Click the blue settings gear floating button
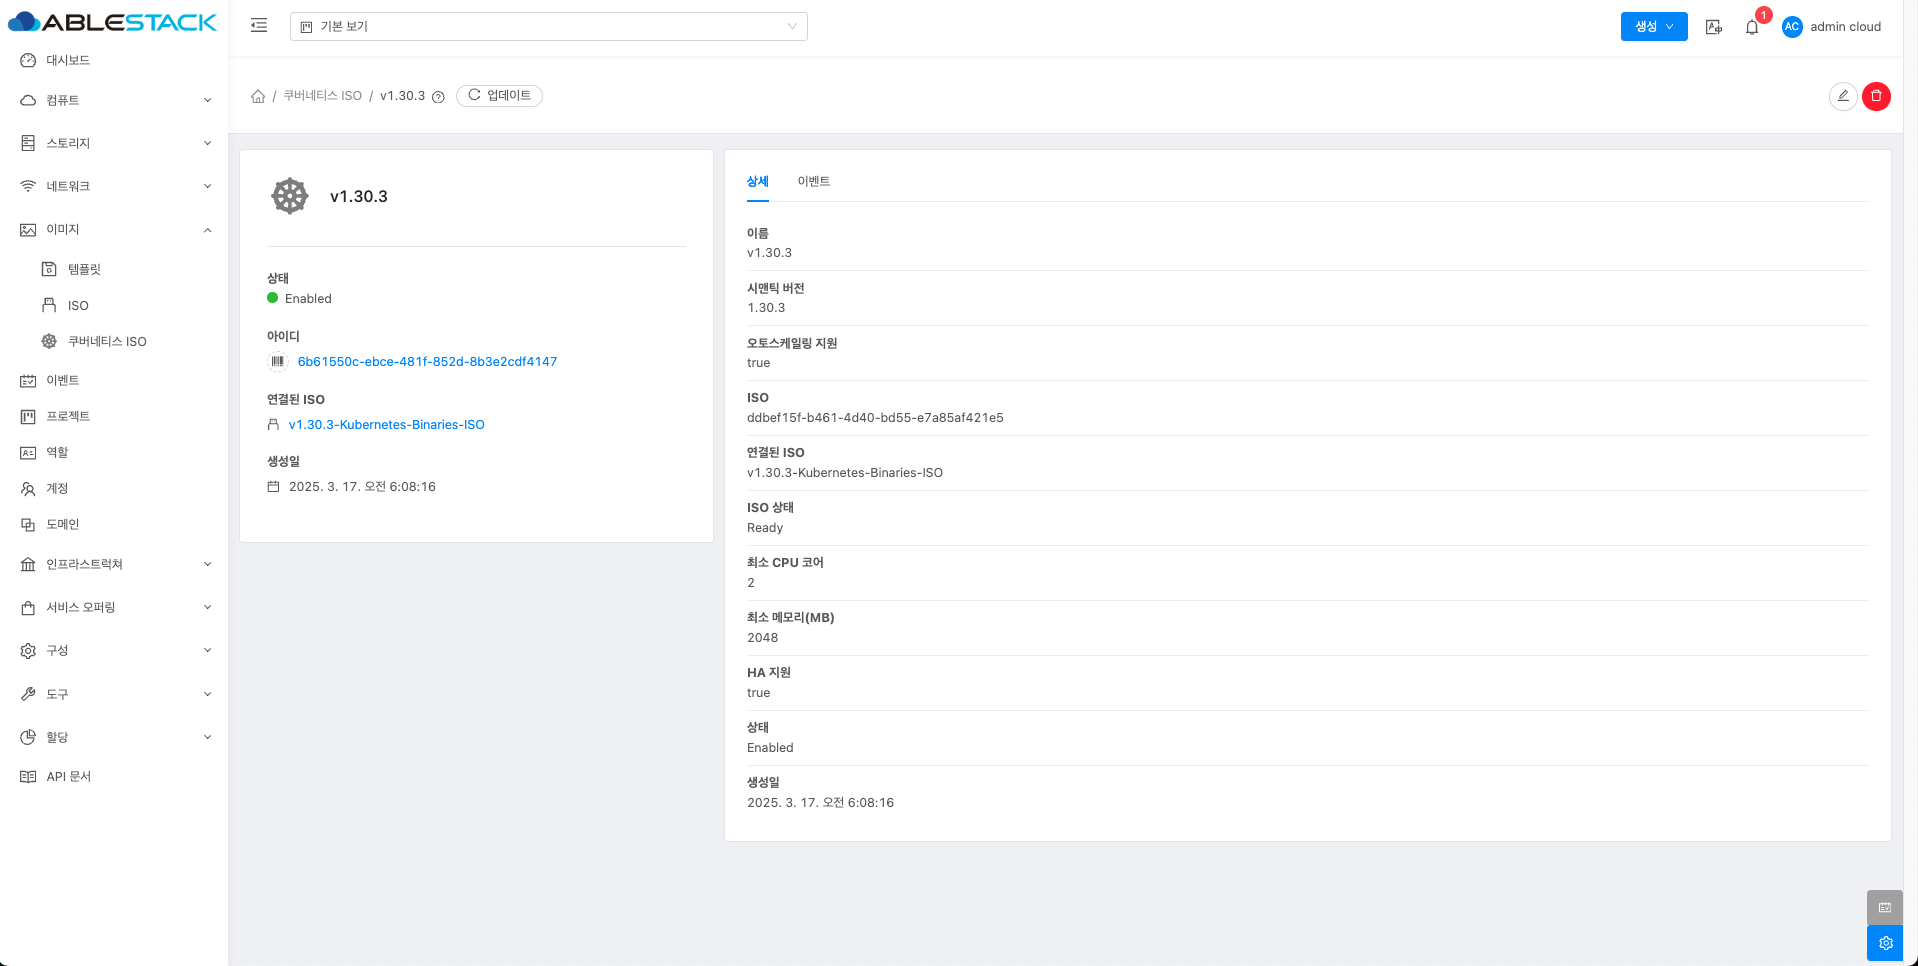 1885,943
